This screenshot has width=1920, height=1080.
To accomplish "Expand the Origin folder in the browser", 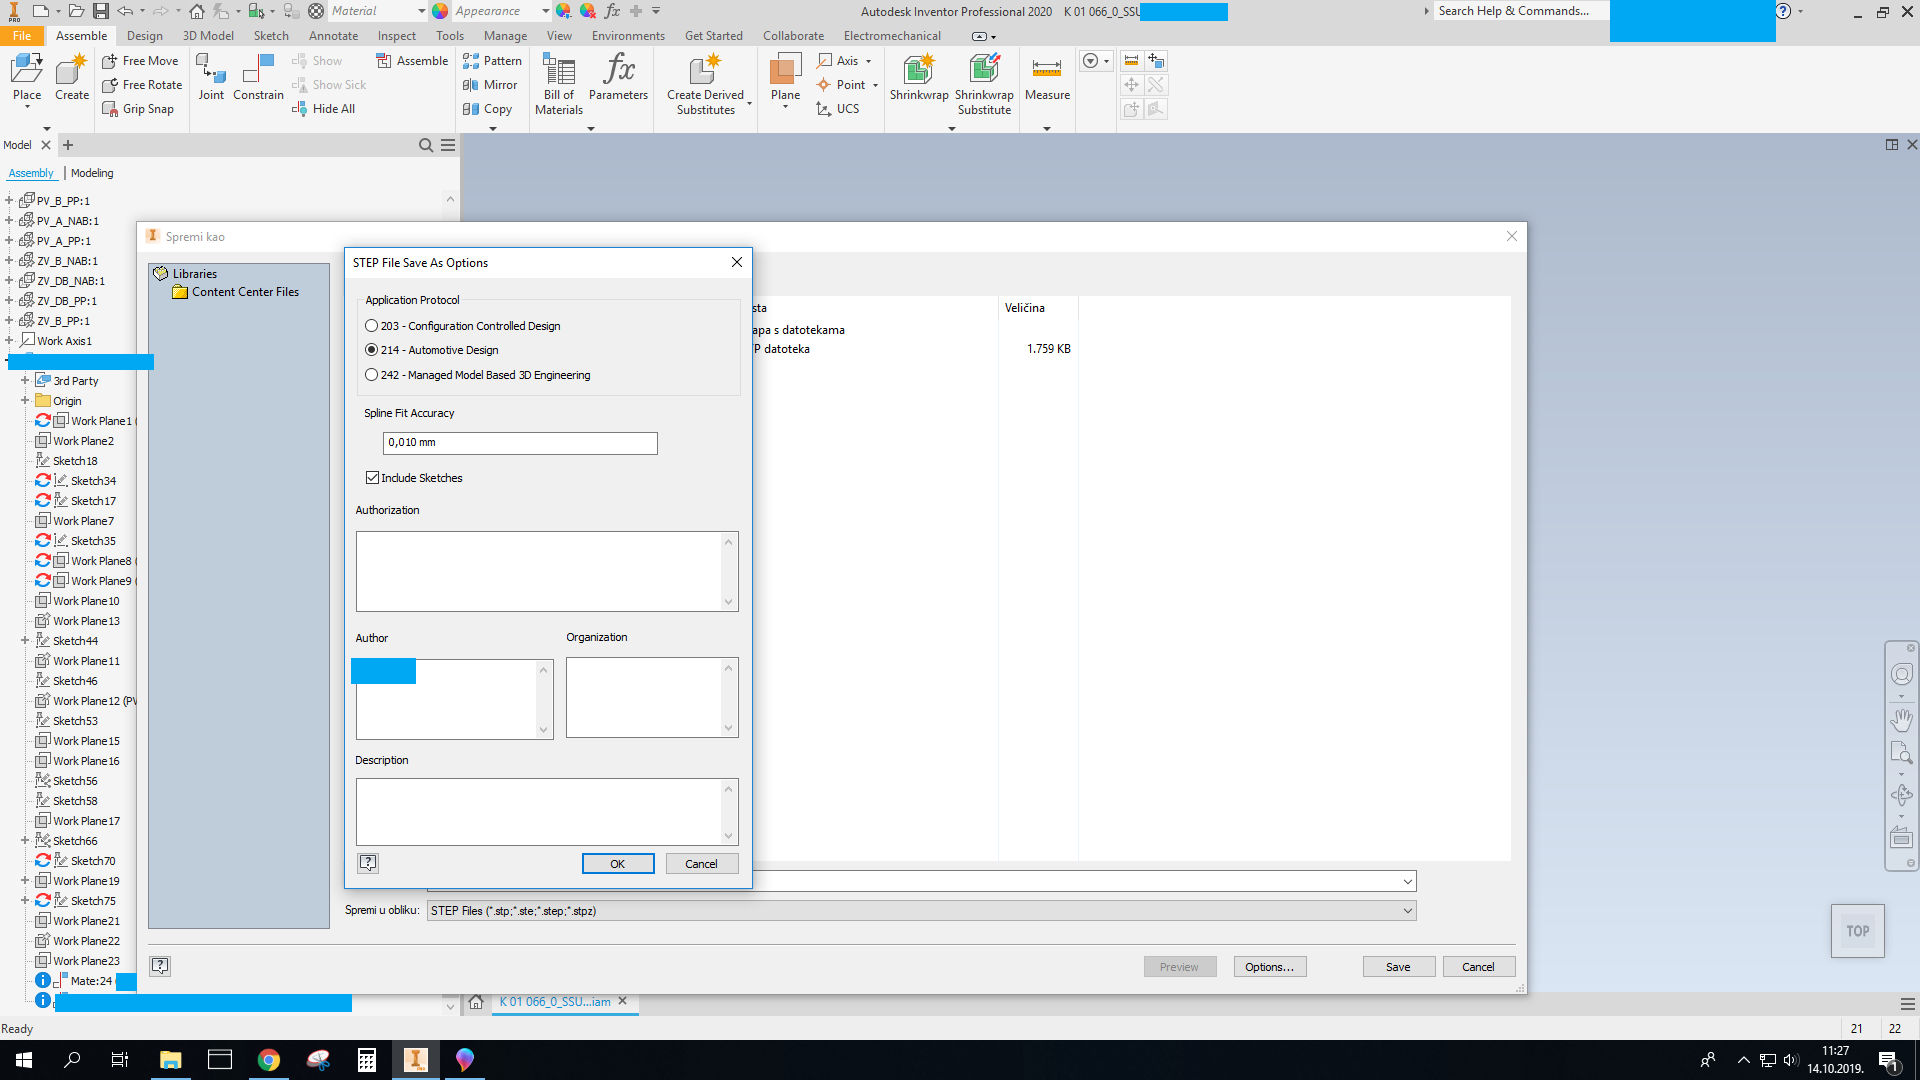I will coord(25,400).
